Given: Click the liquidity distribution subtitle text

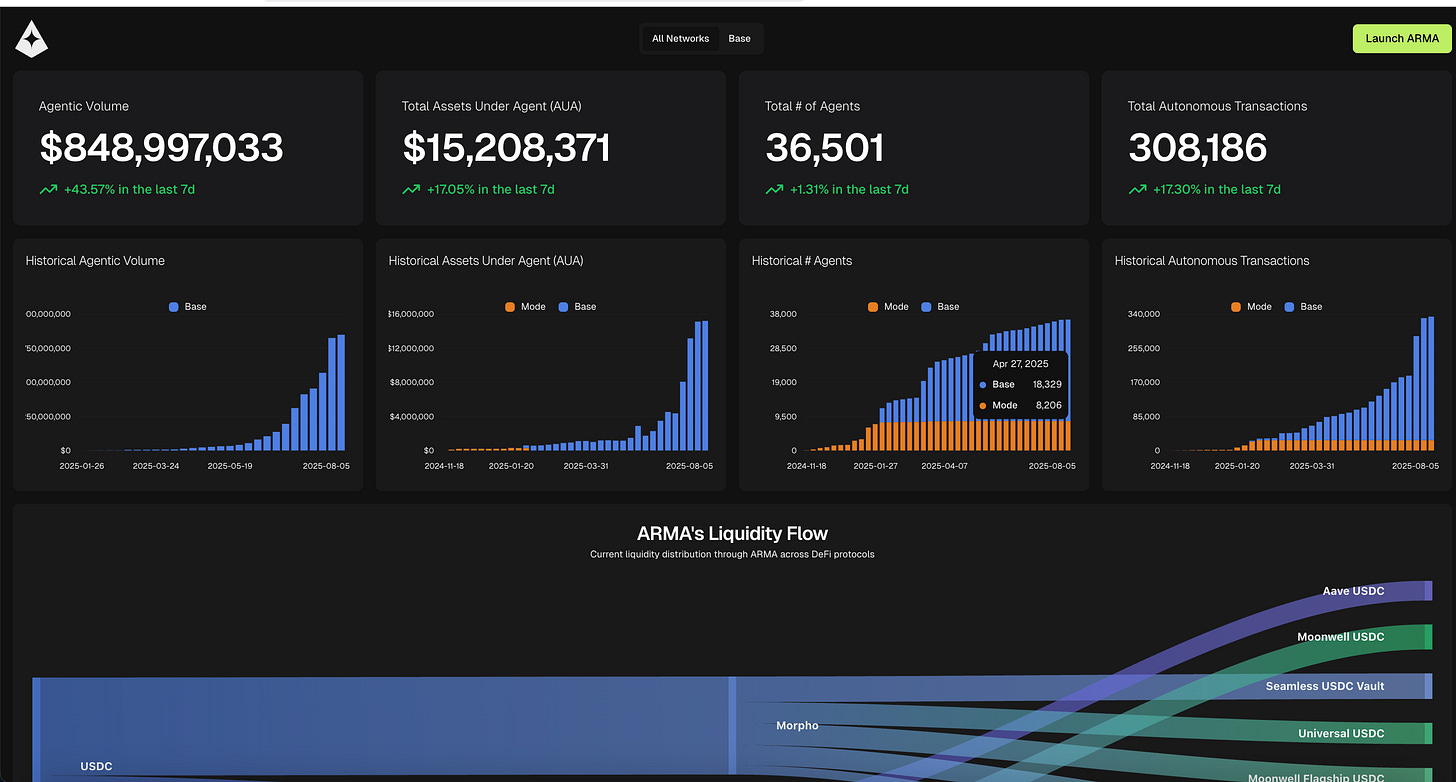Looking at the screenshot, I should tap(732, 554).
